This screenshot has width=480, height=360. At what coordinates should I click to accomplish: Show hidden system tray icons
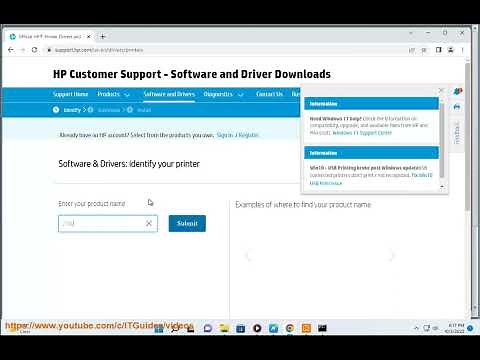(x=416, y=328)
